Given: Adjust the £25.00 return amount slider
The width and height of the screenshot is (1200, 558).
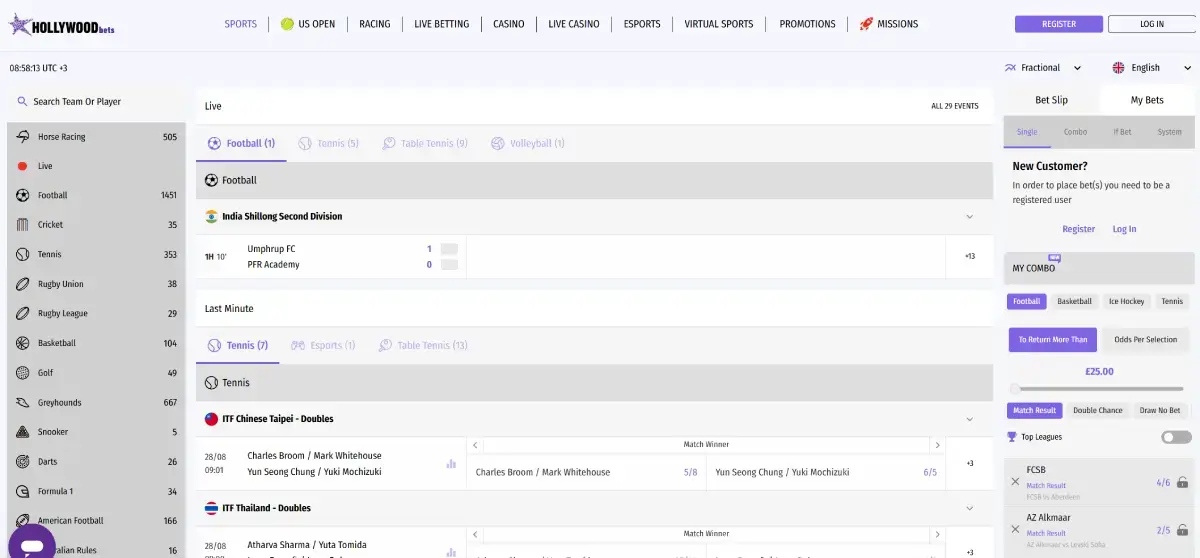Looking at the screenshot, I should (1015, 390).
